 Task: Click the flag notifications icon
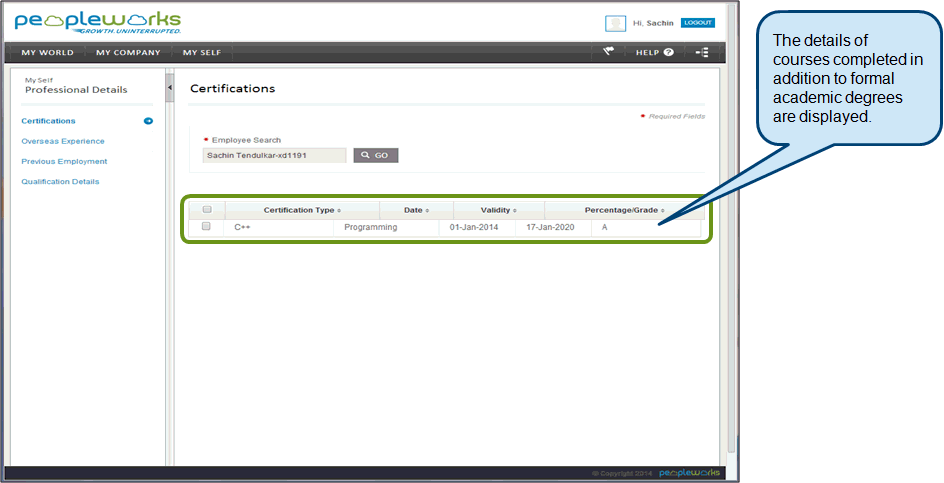tap(608, 52)
